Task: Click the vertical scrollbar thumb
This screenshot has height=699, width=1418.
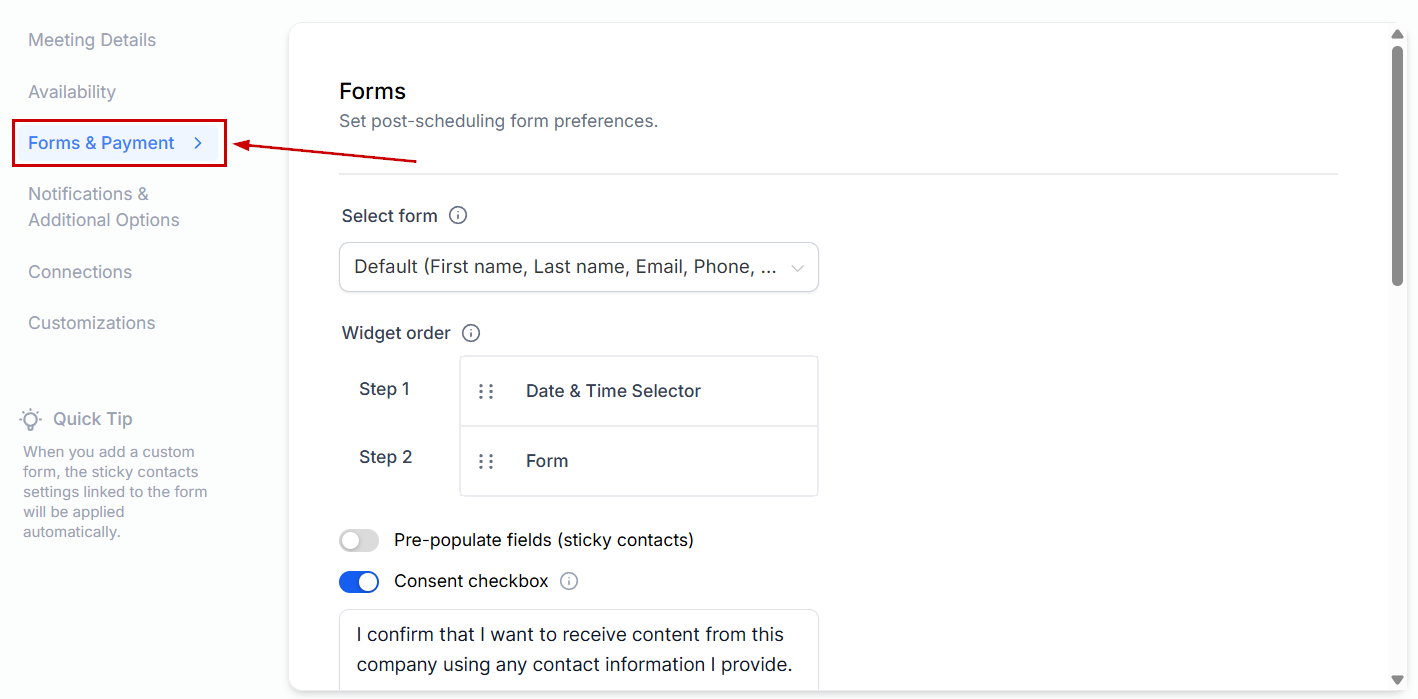Action: click(x=1398, y=165)
